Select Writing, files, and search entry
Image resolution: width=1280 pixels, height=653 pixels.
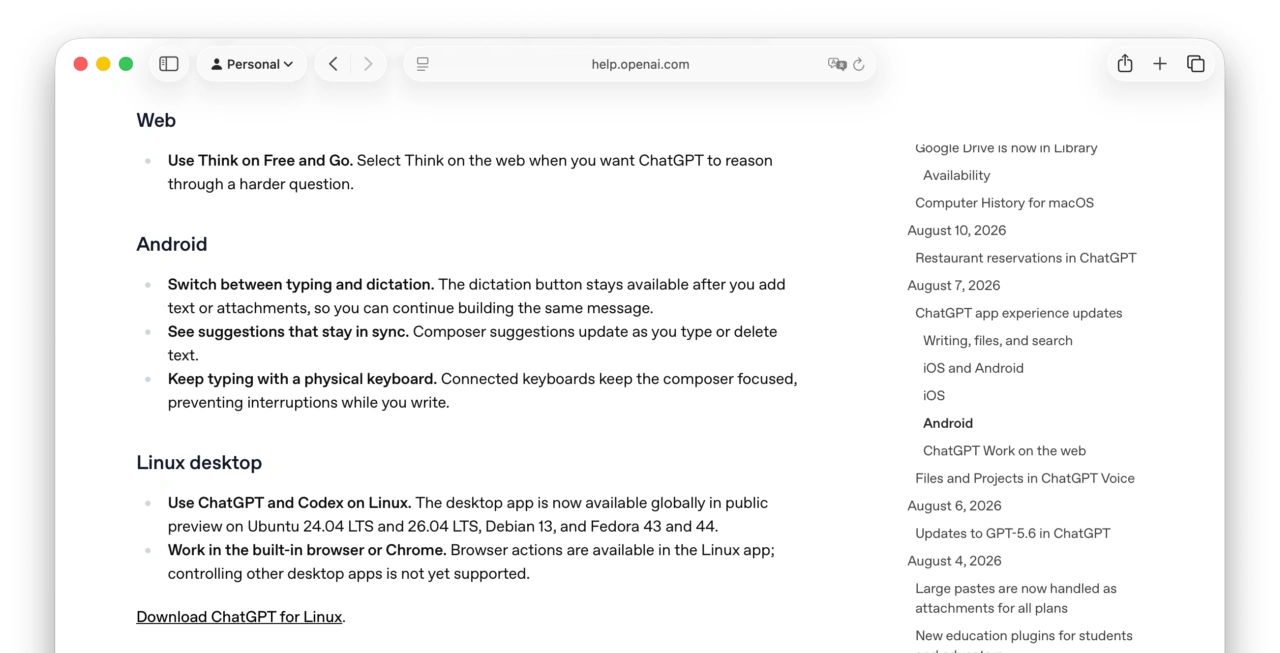[998, 341]
